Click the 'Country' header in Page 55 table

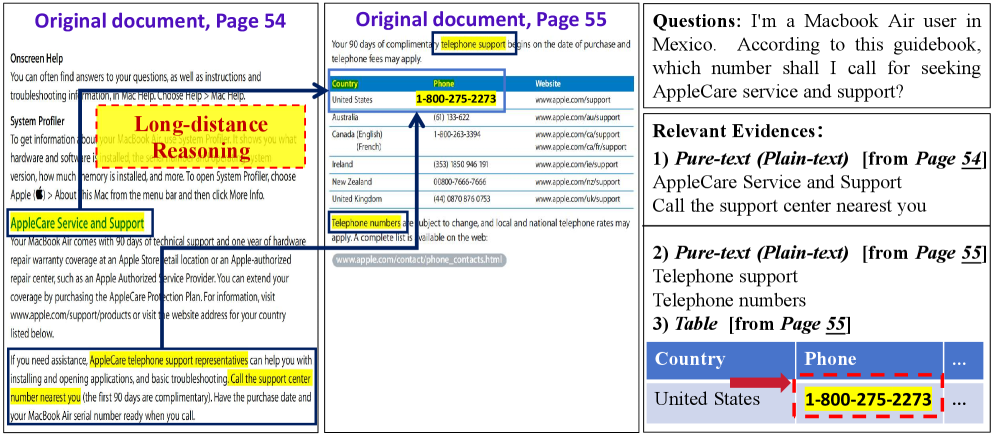pos(345,83)
